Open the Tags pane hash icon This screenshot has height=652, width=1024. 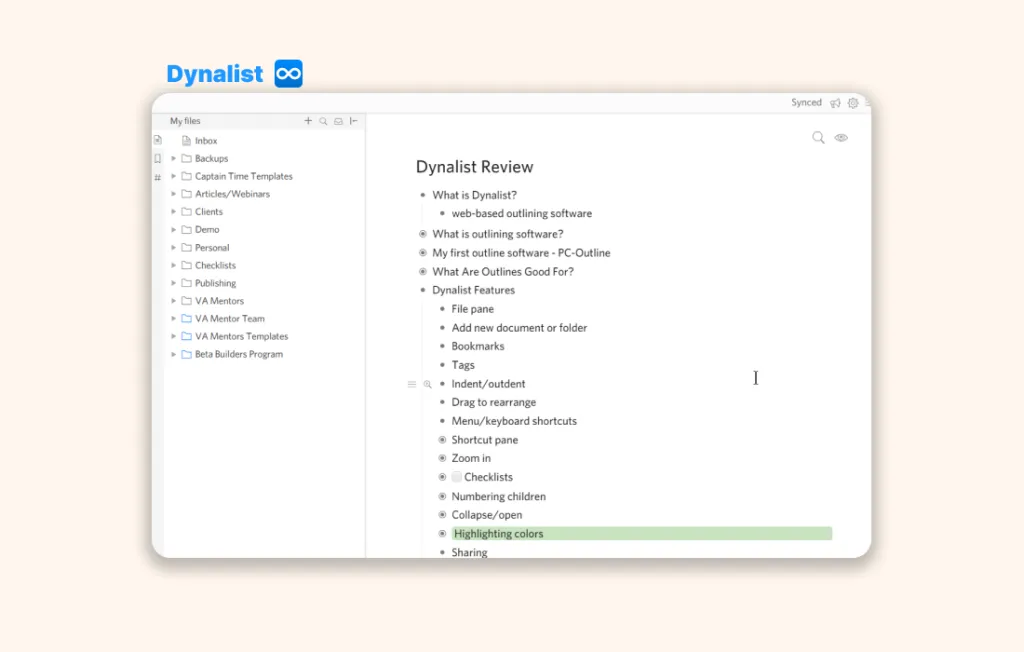click(157, 177)
